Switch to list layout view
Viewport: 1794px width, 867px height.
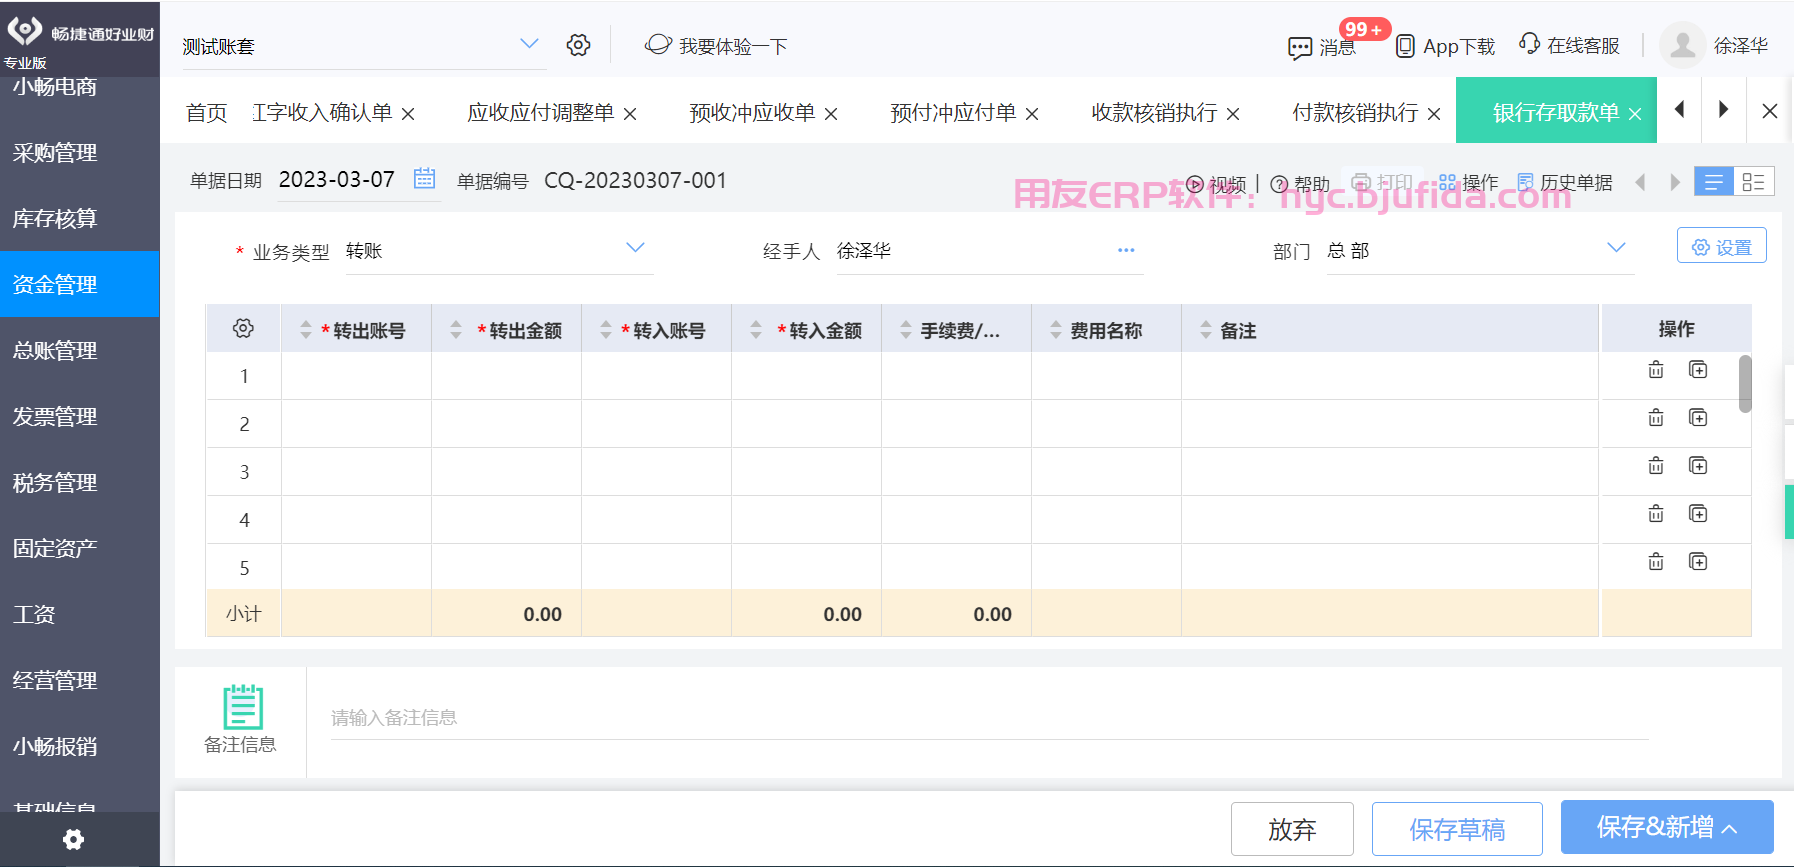pyautogui.click(x=1714, y=182)
